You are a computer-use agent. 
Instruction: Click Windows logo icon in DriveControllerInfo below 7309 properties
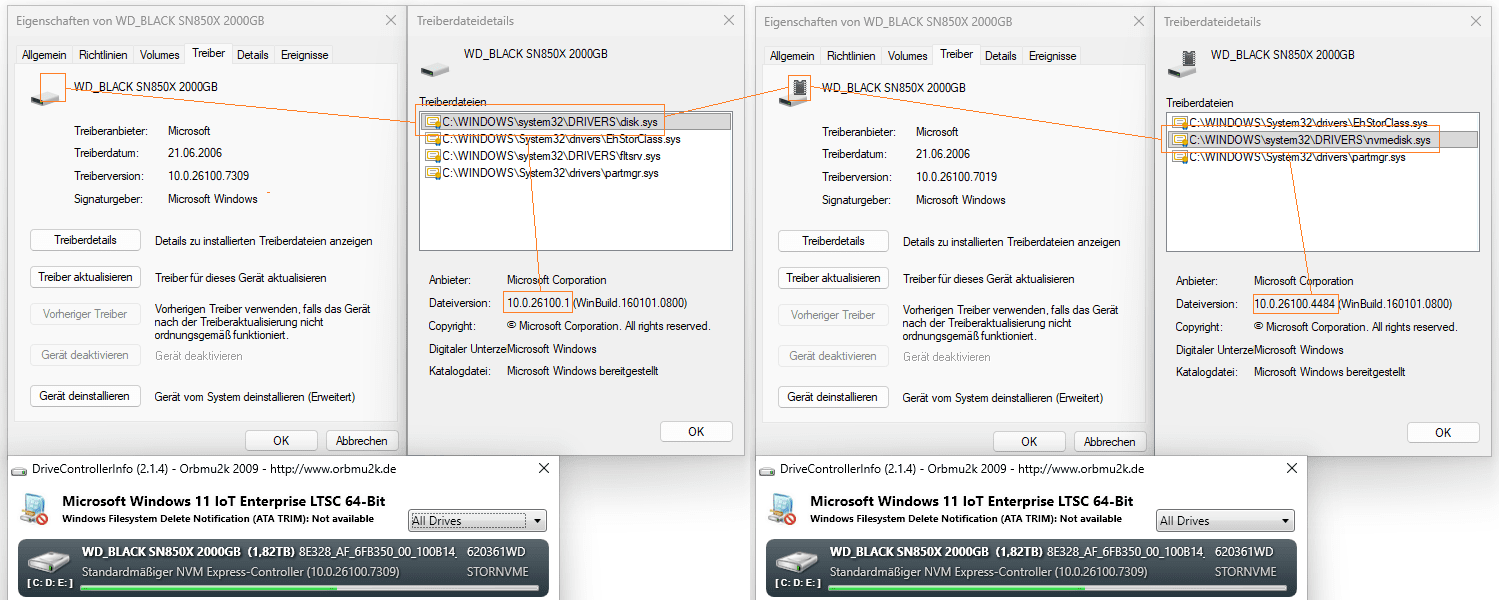pyautogui.click(x=34, y=508)
